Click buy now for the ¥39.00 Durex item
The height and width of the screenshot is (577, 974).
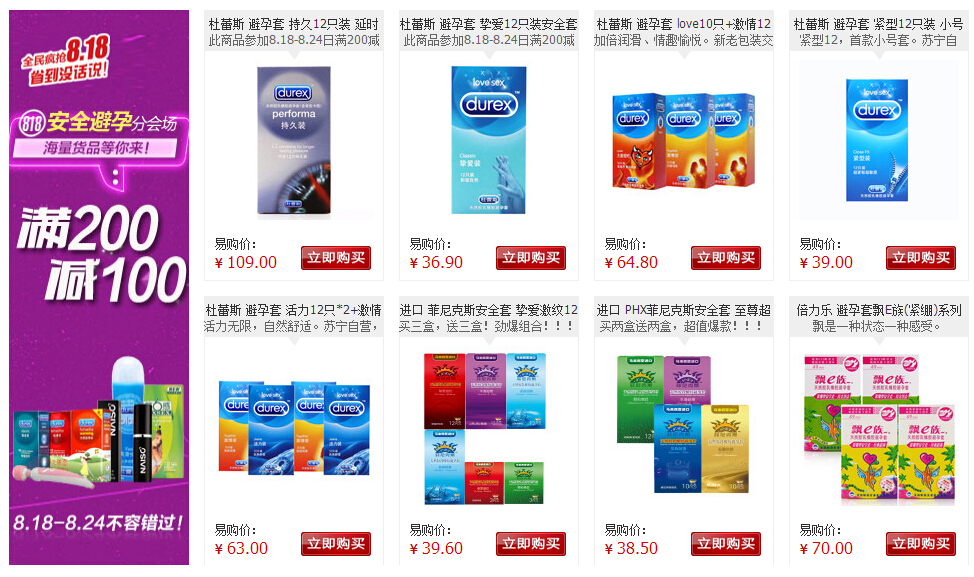coord(921,258)
